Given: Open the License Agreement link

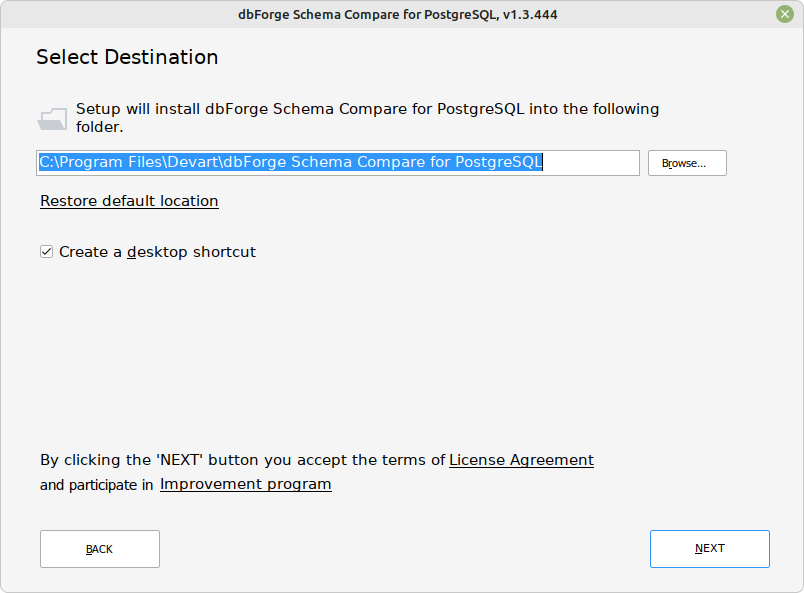Looking at the screenshot, I should click(521, 460).
